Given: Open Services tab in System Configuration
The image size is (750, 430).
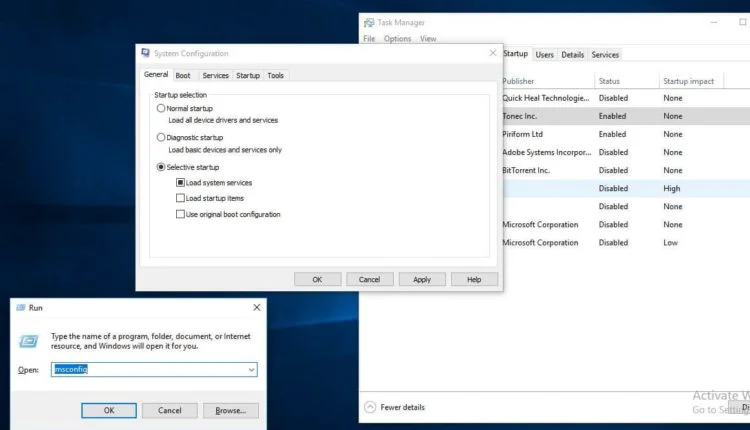Looking at the screenshot, I should click(215, 76).
